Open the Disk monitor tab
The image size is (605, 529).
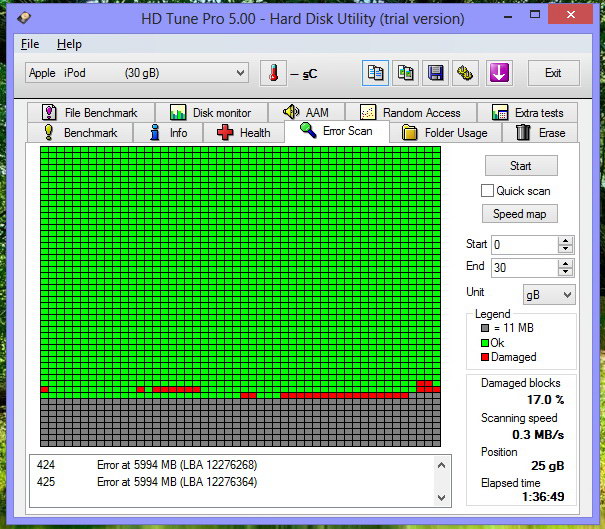coord(210,113)
